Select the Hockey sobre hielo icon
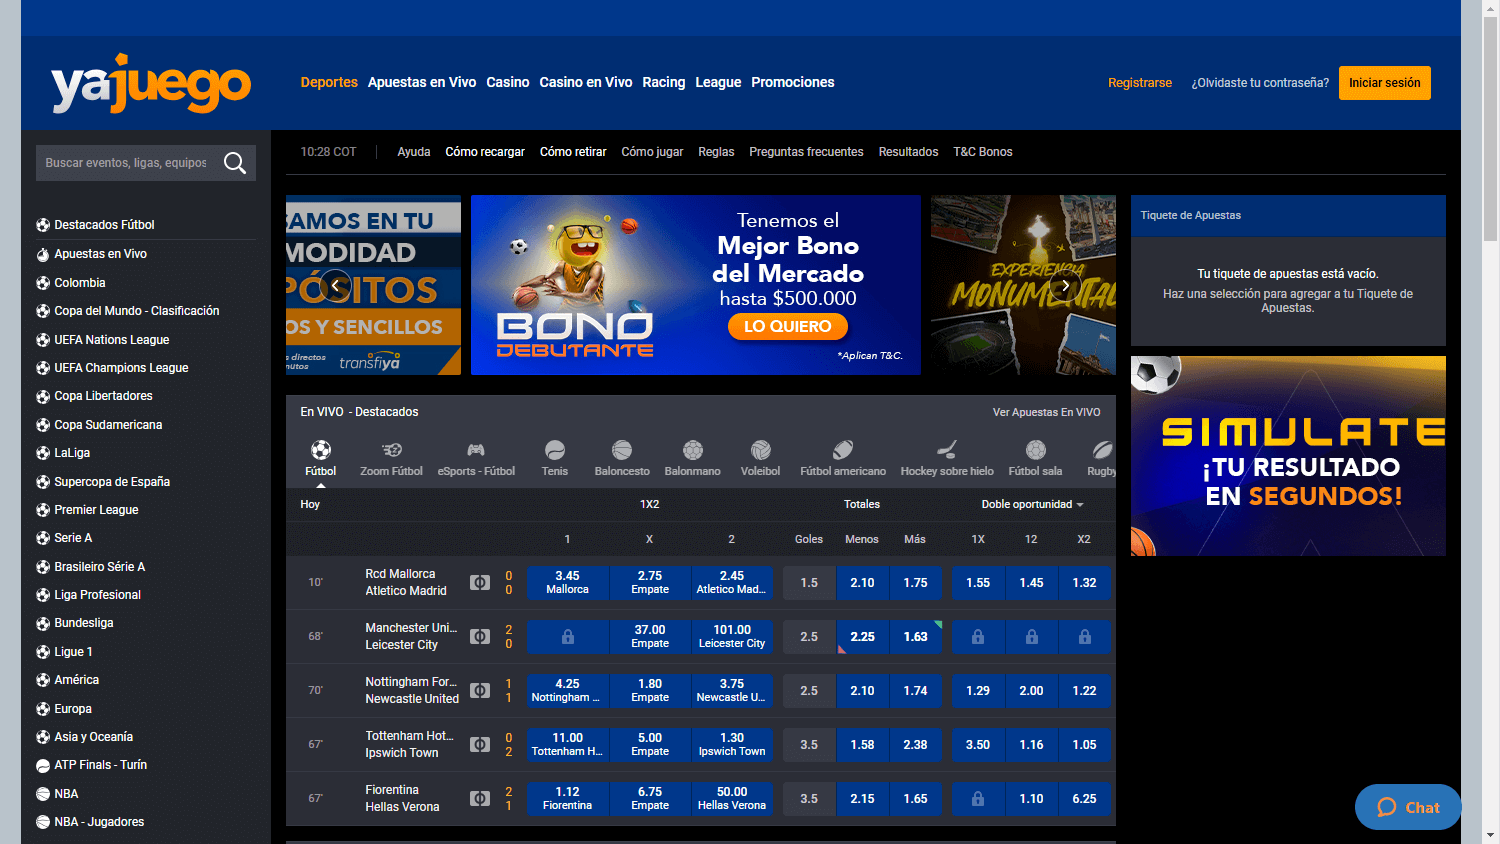This screenshot has height=844, width=1500. pyautogui.click(x=947, y=450)
